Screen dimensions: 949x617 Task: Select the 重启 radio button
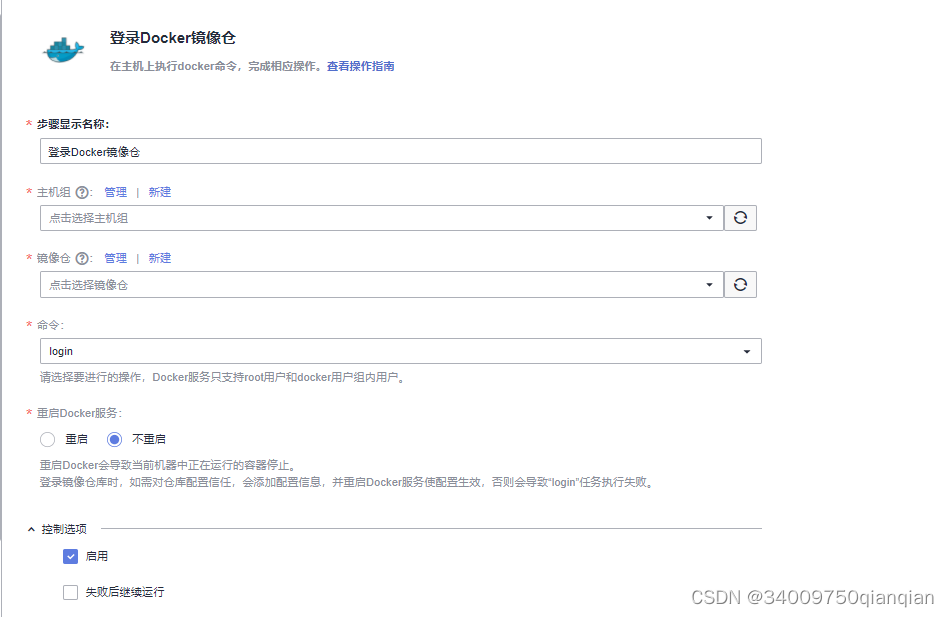(48, 439)
